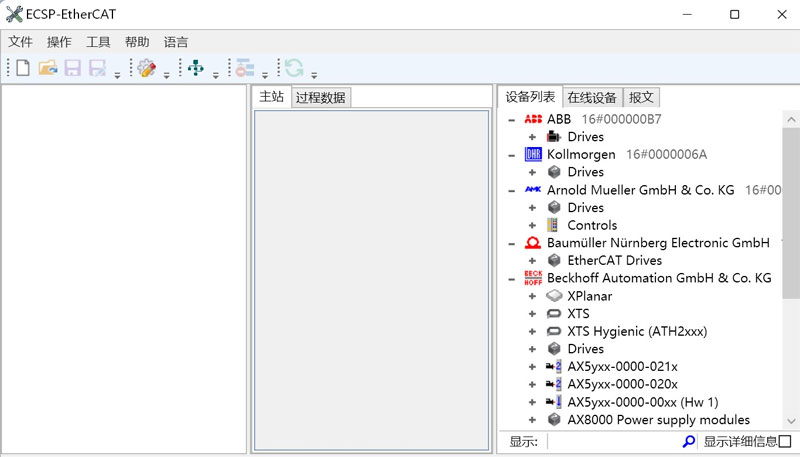
Task: Select Beckhoff Automation GmbH & Co. KG text
Action: [659, 278]
